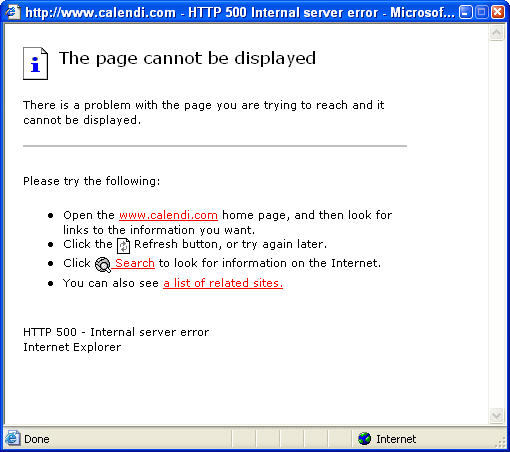
Task: Click the resize grip in status bar corner
Action: tap(501, 442)
